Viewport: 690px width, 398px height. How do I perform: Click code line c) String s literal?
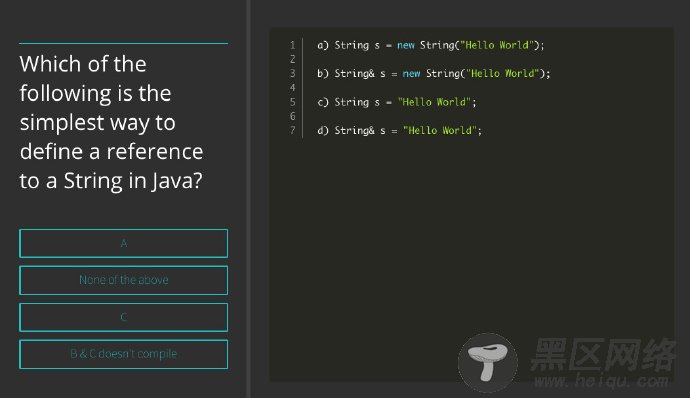(396, 102)
